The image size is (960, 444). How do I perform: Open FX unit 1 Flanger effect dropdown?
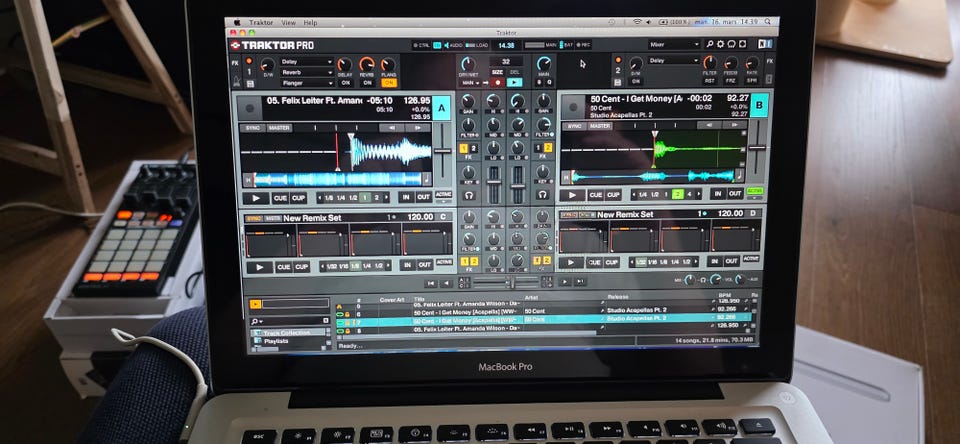pos(307,83)
